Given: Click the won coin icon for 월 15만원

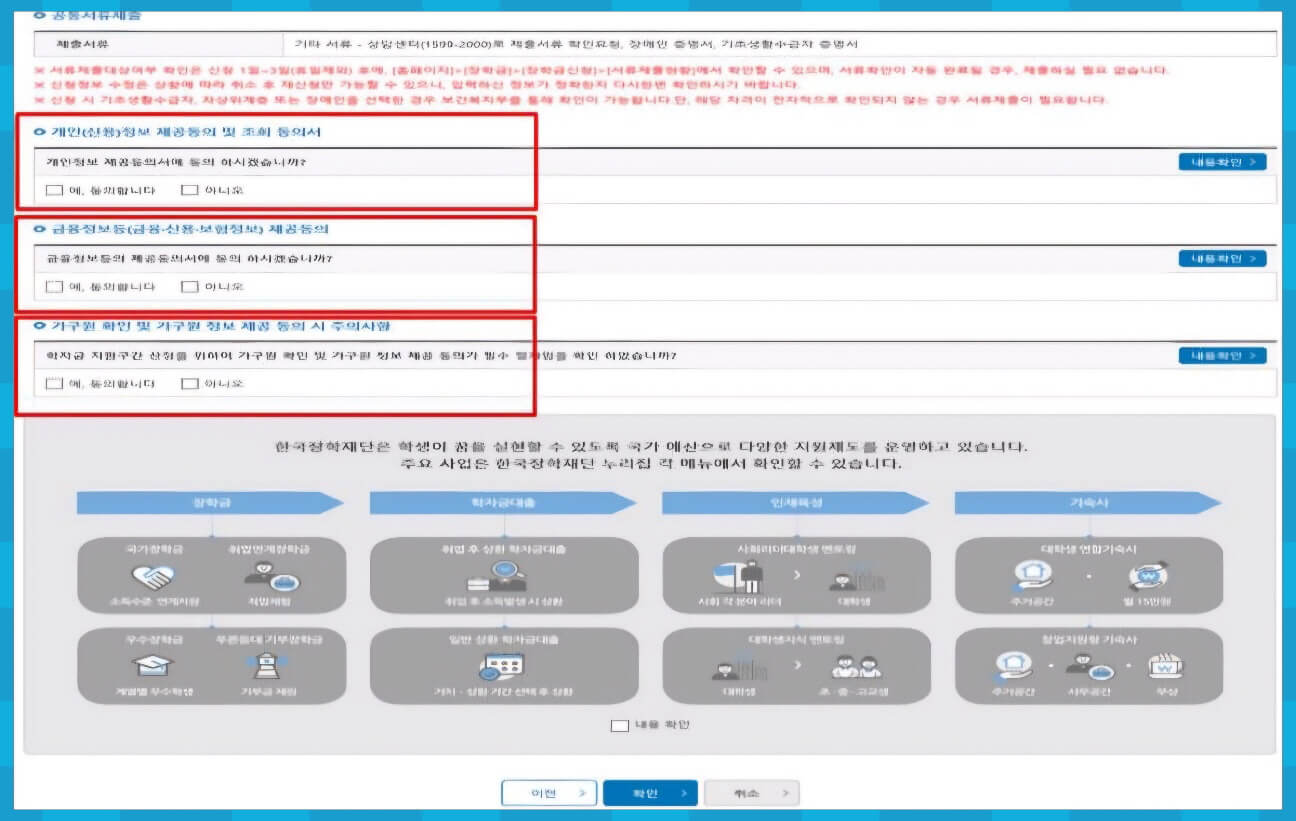Looking at the screenshot, I should click(1147, 577).
